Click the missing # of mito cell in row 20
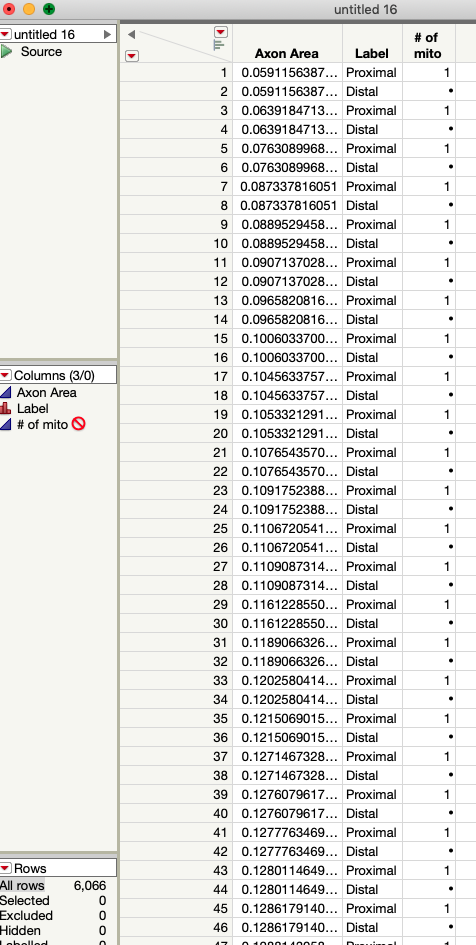The image size is (476, 945). tap(429, 433)
